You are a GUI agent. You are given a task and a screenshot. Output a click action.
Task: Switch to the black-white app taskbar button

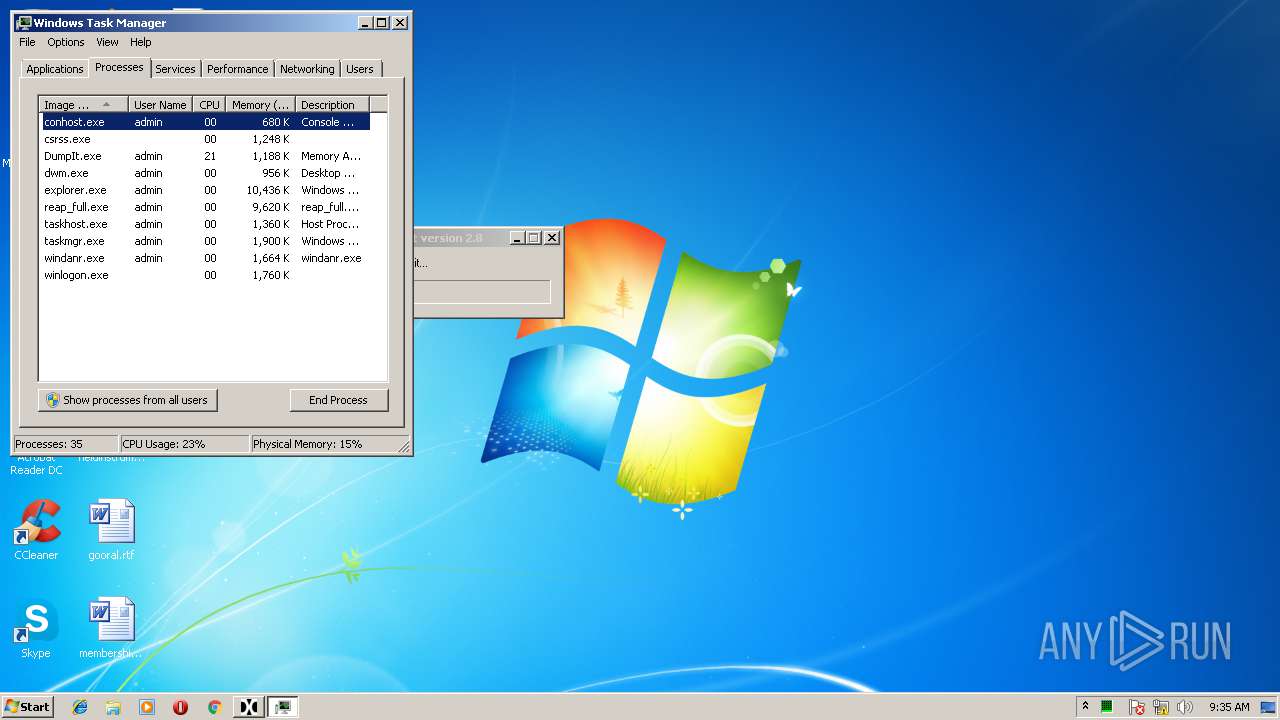(x=249, y=707)
